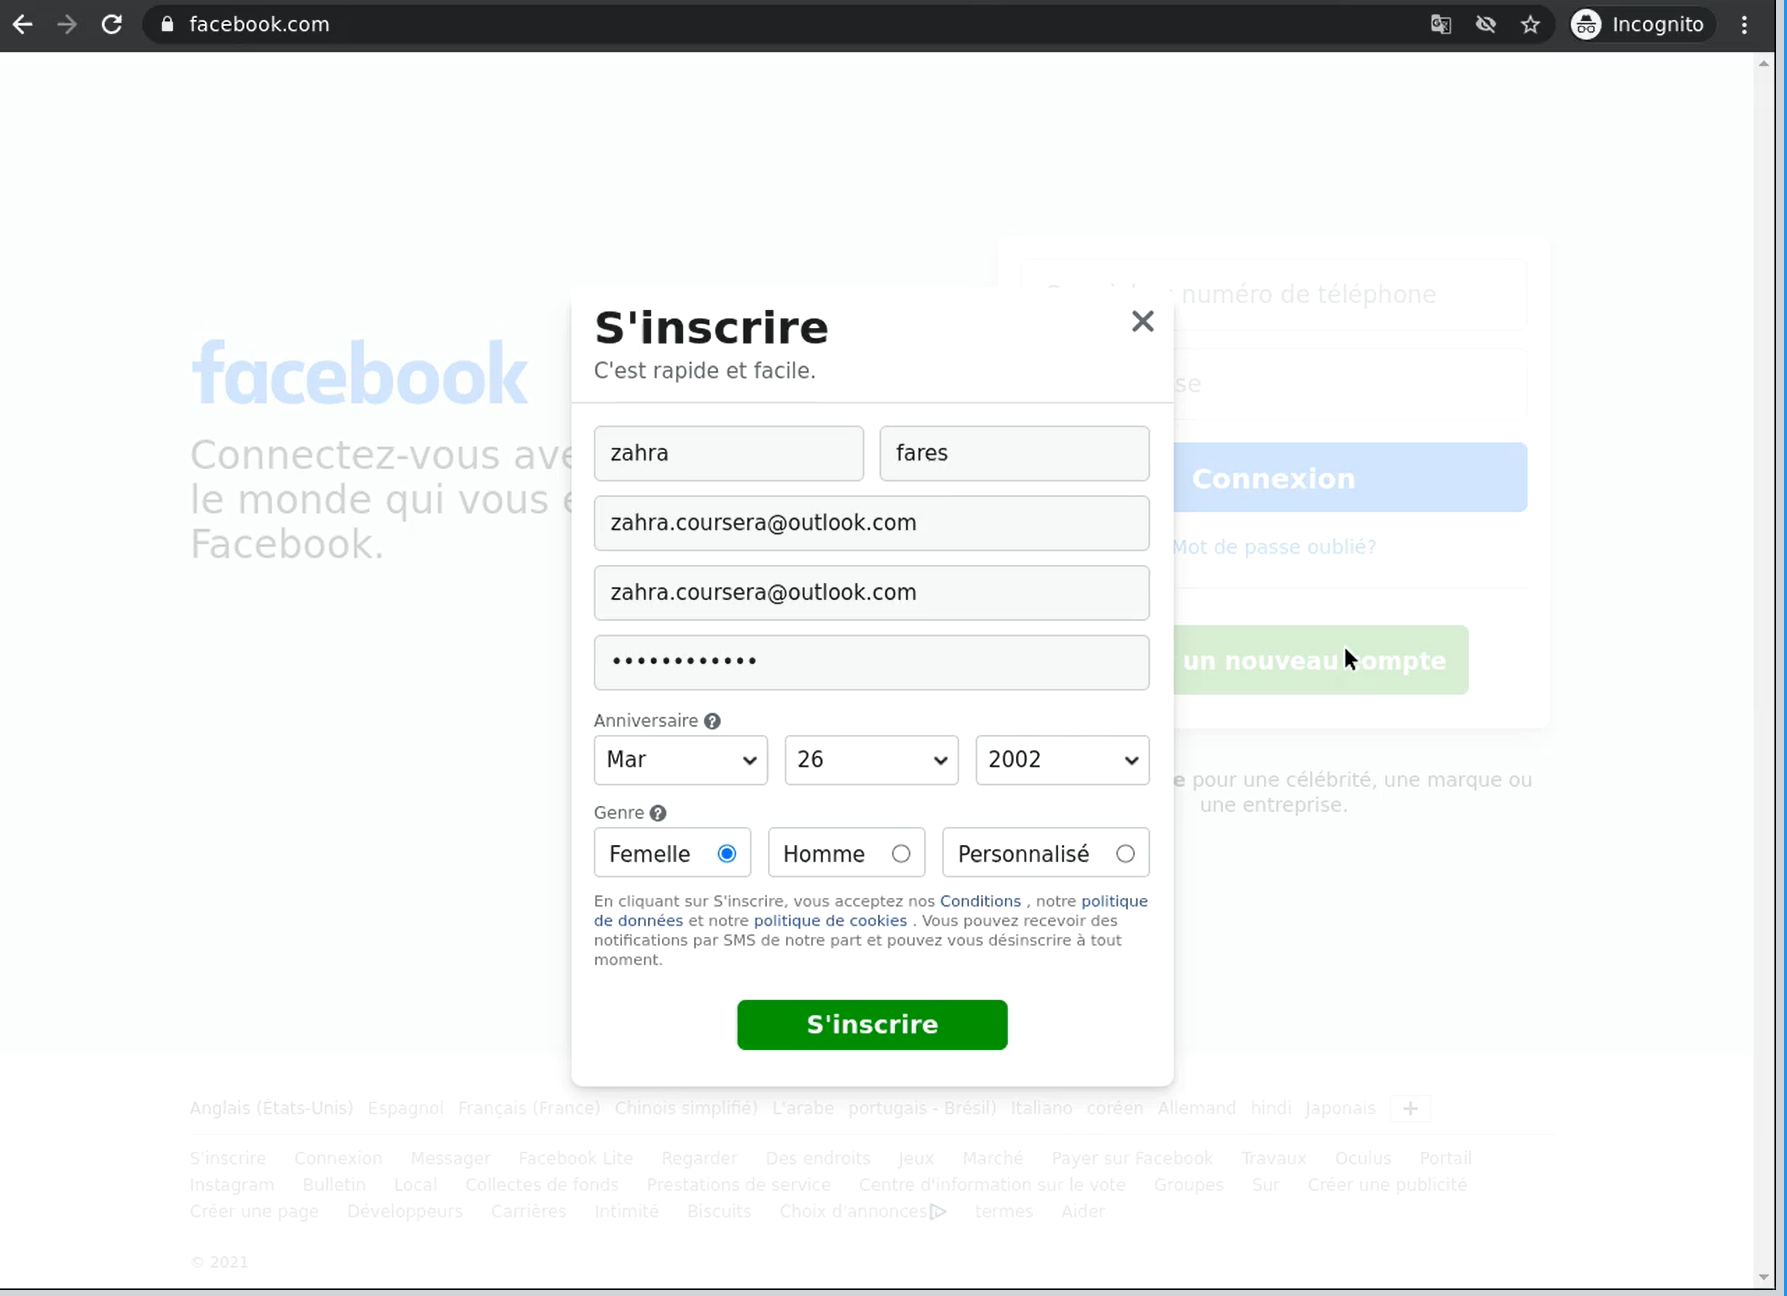Click the Choix d'annonces triangle icon
The image size is (1787, 1296).
(x=938, y=1211)
